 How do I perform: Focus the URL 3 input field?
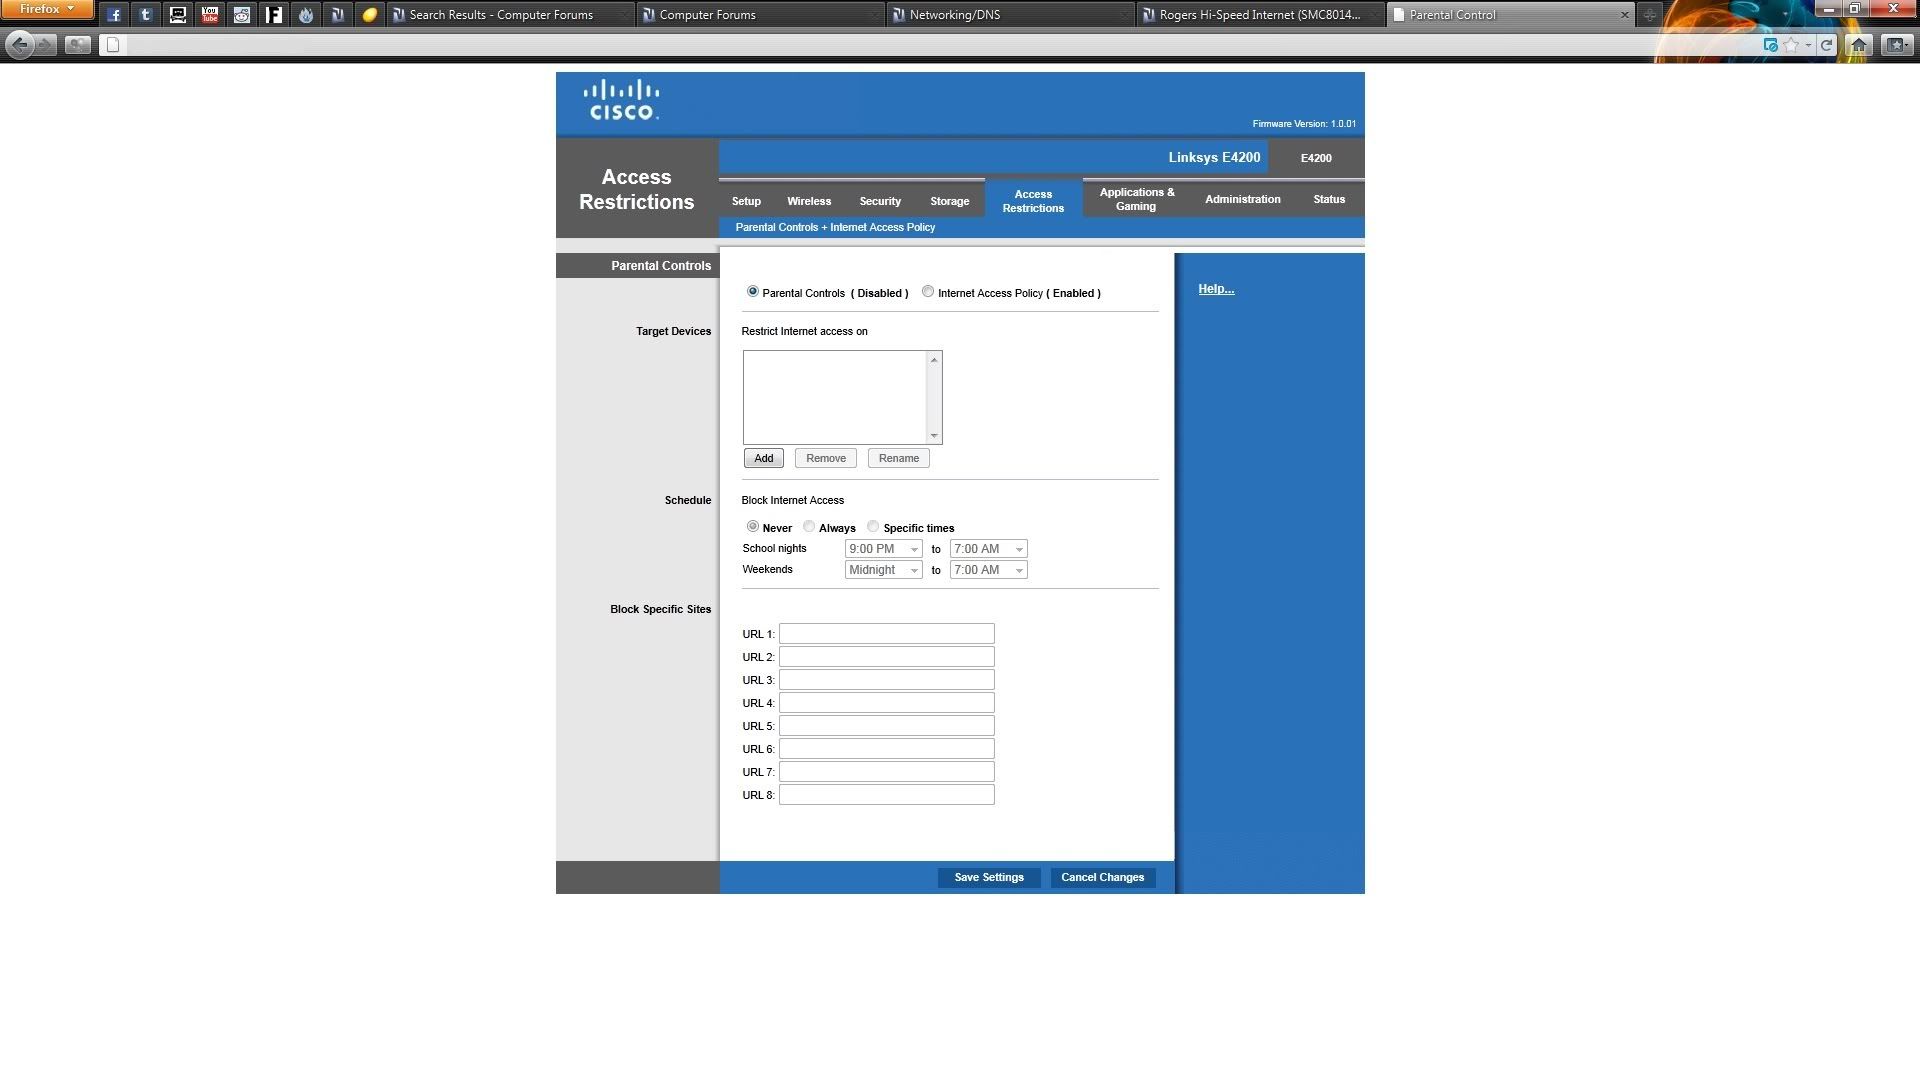(887, 680)
